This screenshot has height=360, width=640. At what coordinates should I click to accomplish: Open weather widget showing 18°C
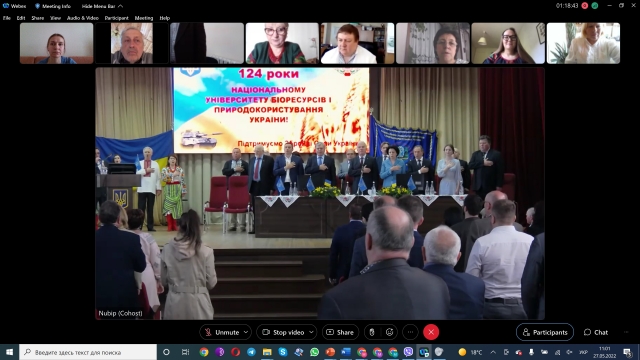click(x=470, y=352)
